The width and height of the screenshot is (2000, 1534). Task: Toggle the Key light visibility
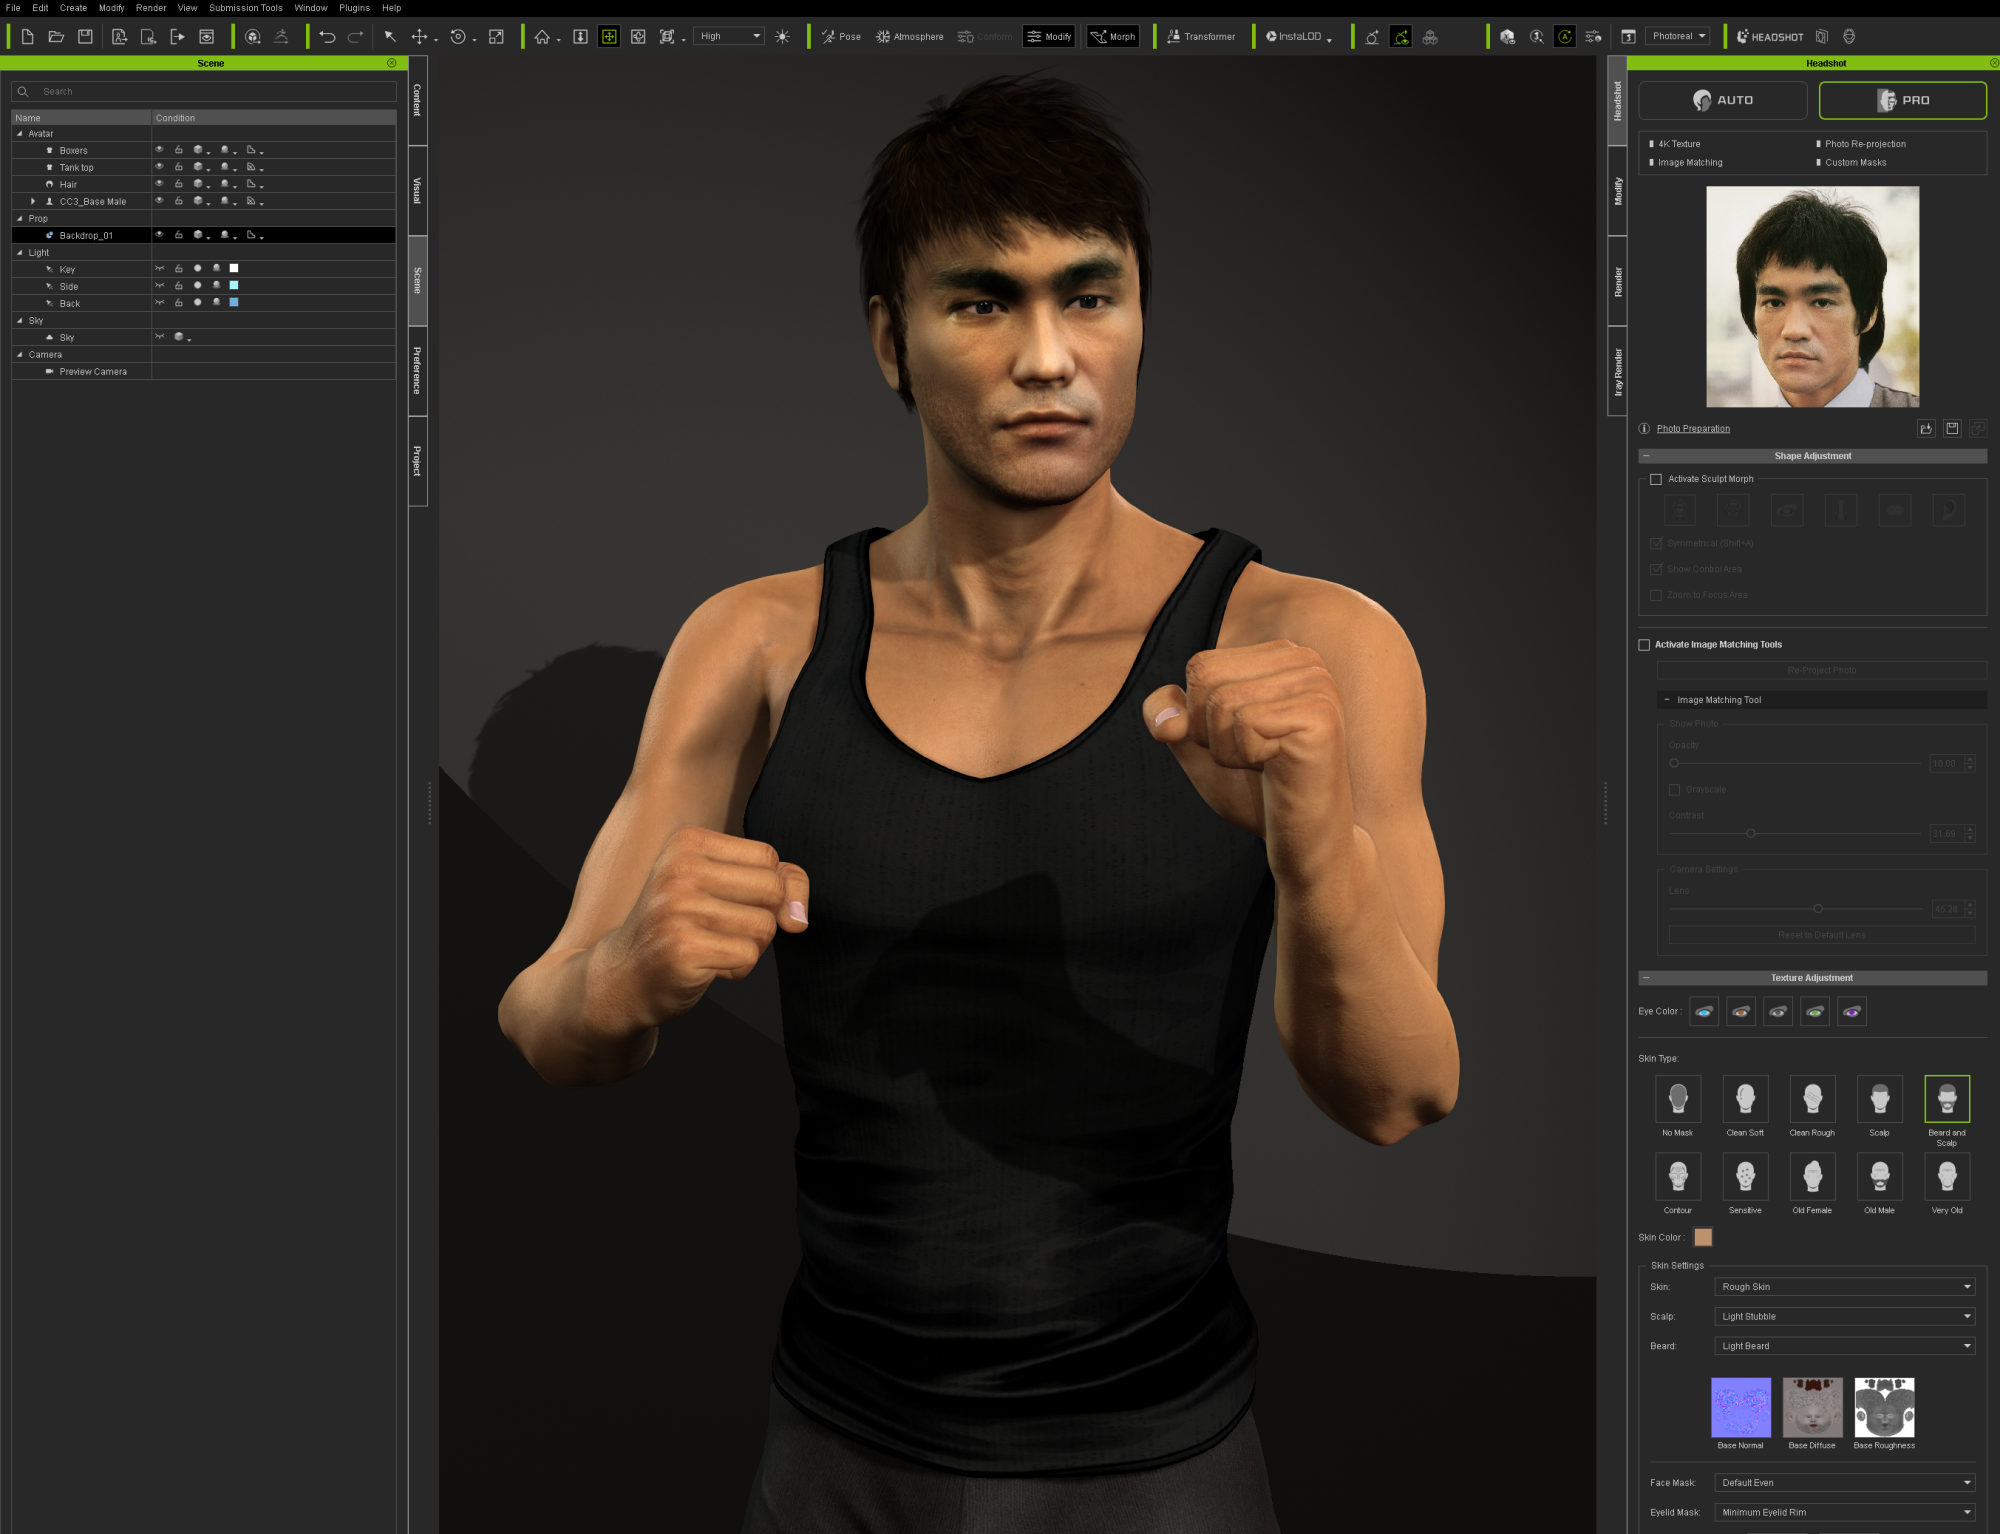[159, 269]
